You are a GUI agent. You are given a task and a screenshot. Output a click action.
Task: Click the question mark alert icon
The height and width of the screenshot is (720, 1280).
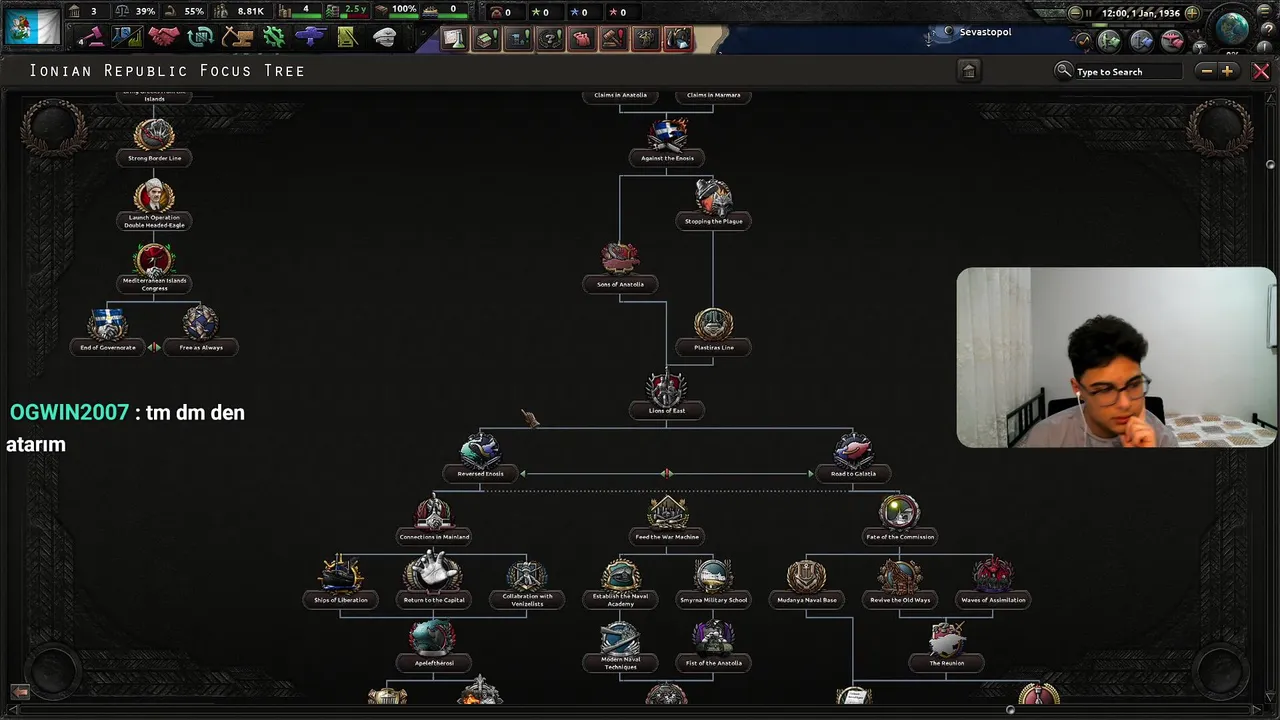click(x=549, y=39)
